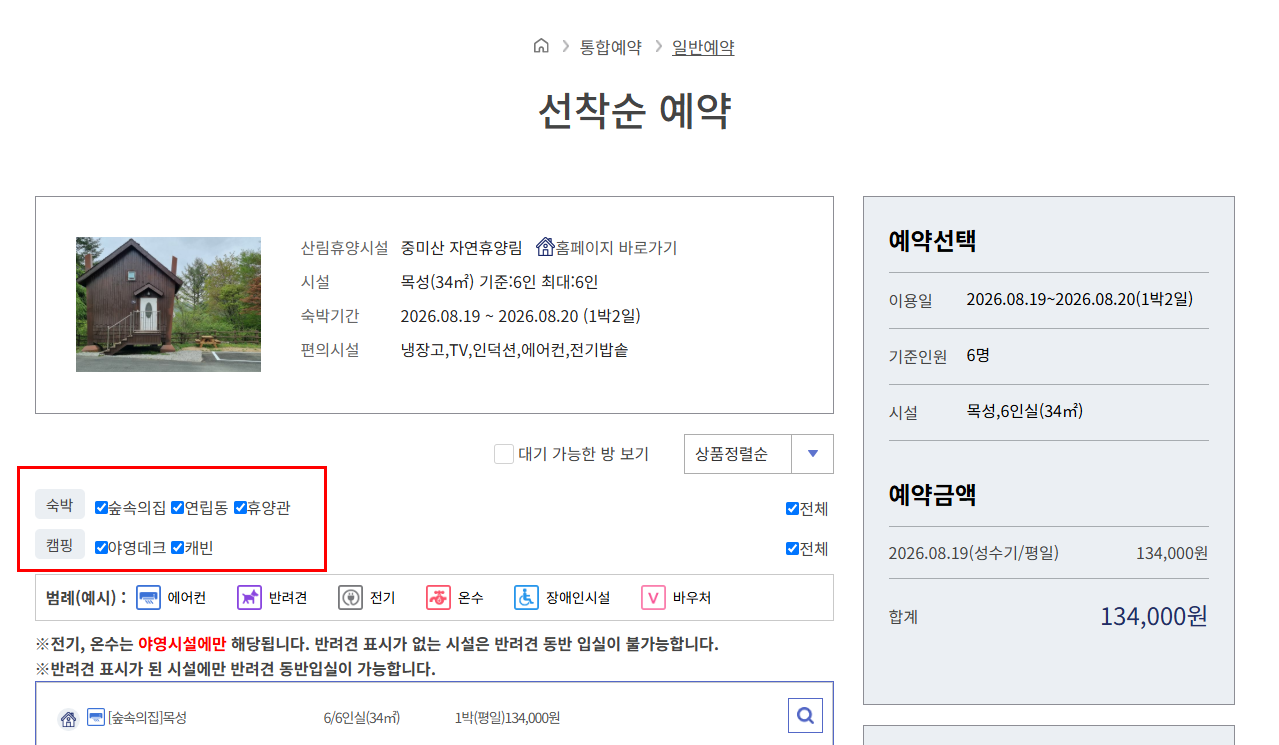Toggle 전체 checkbox in 캠핑 row
This screenshot has height=745, width=1279.
pos(792,549)
